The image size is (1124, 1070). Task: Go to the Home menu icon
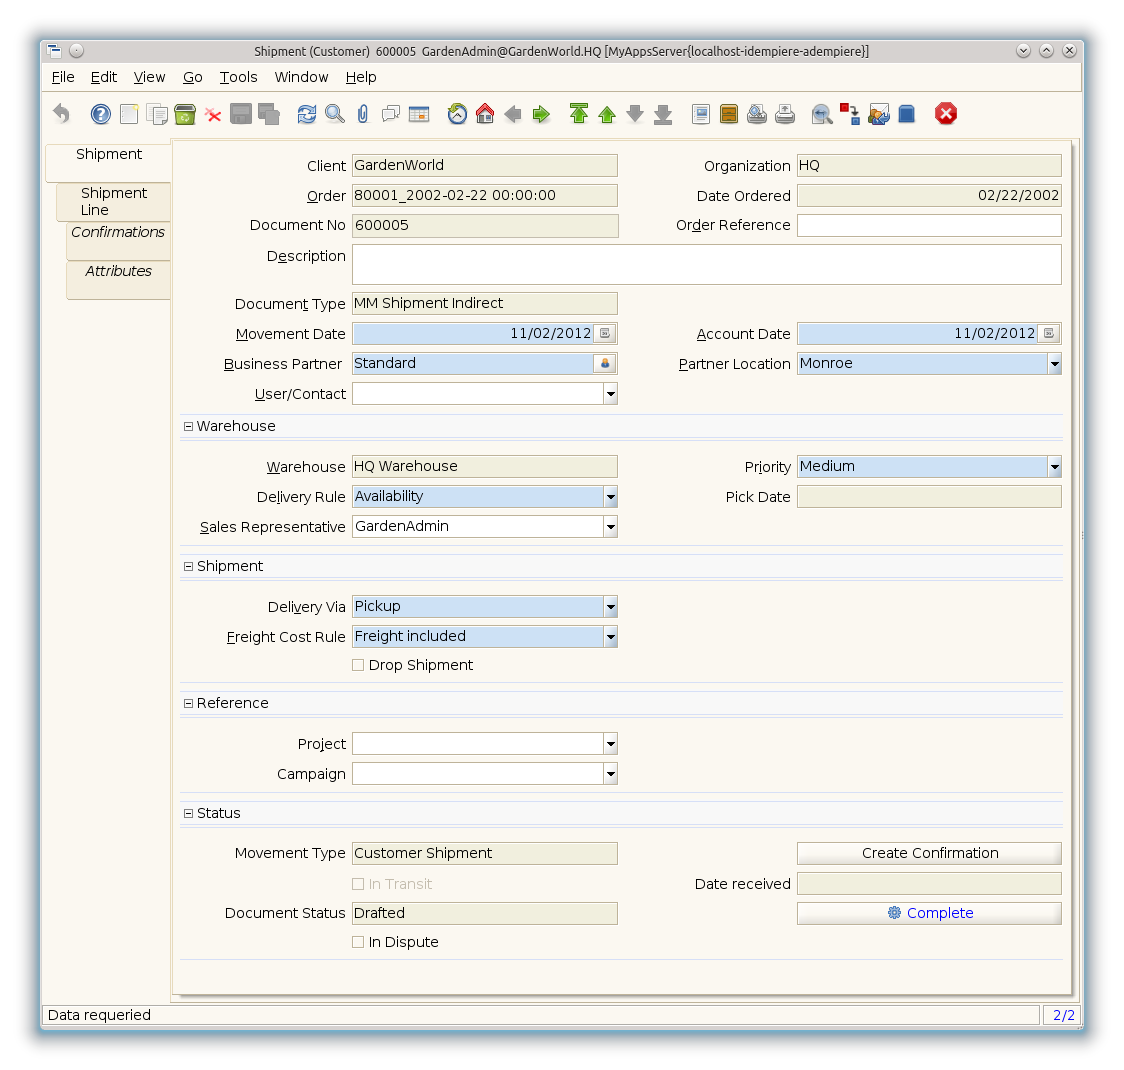point(485,114)
